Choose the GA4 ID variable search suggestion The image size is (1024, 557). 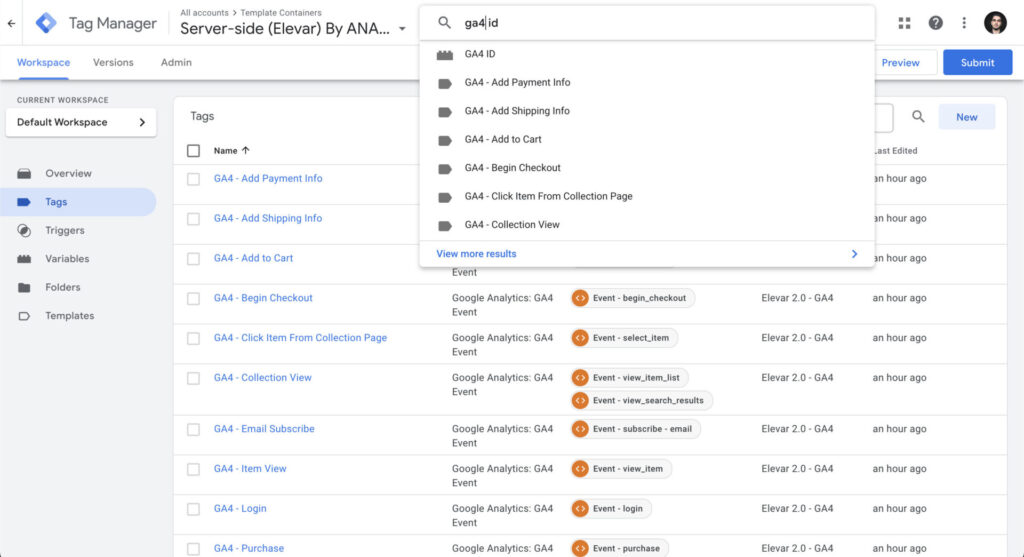(x=480, y=54)
